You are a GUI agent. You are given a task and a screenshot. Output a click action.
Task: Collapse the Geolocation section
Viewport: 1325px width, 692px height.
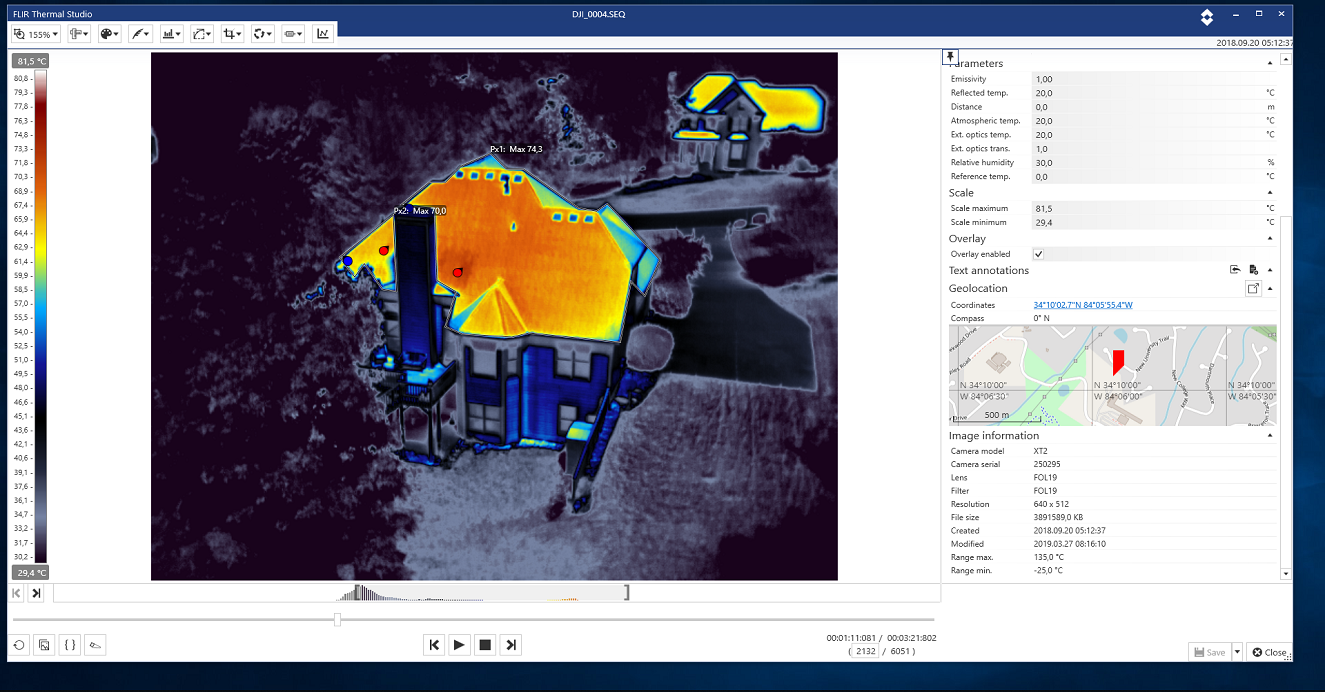pyautogui.click(x=1270, y=289)
